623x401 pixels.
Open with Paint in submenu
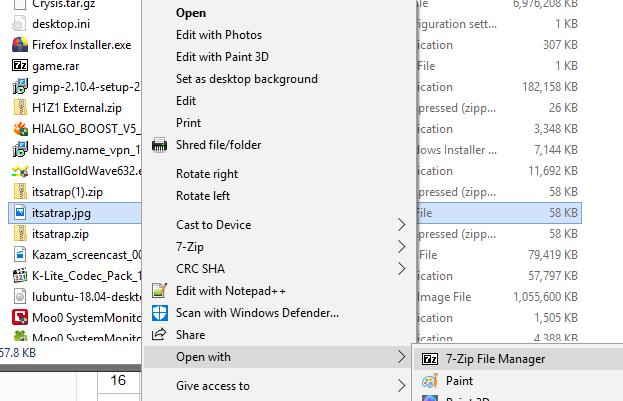tap(459, 381)
